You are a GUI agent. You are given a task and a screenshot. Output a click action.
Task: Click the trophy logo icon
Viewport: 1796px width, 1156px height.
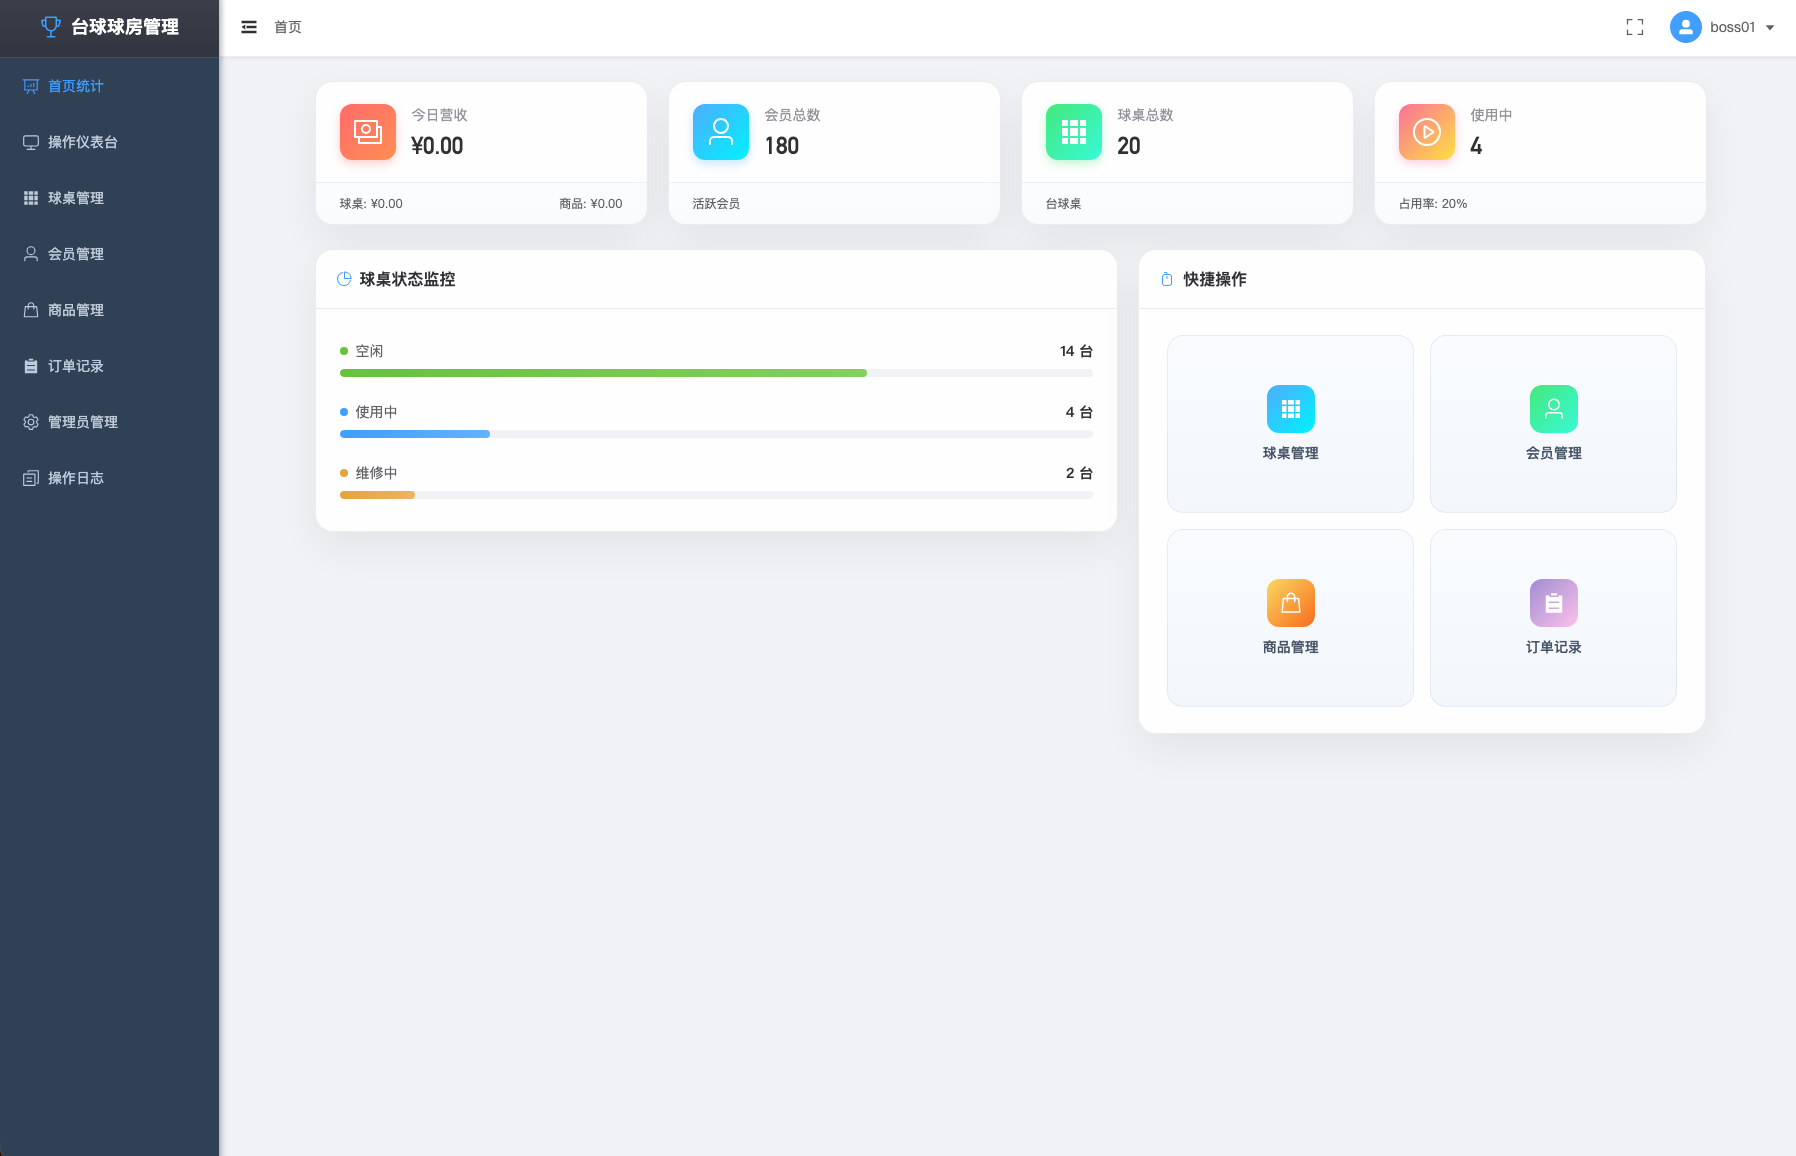coord(51,27)
